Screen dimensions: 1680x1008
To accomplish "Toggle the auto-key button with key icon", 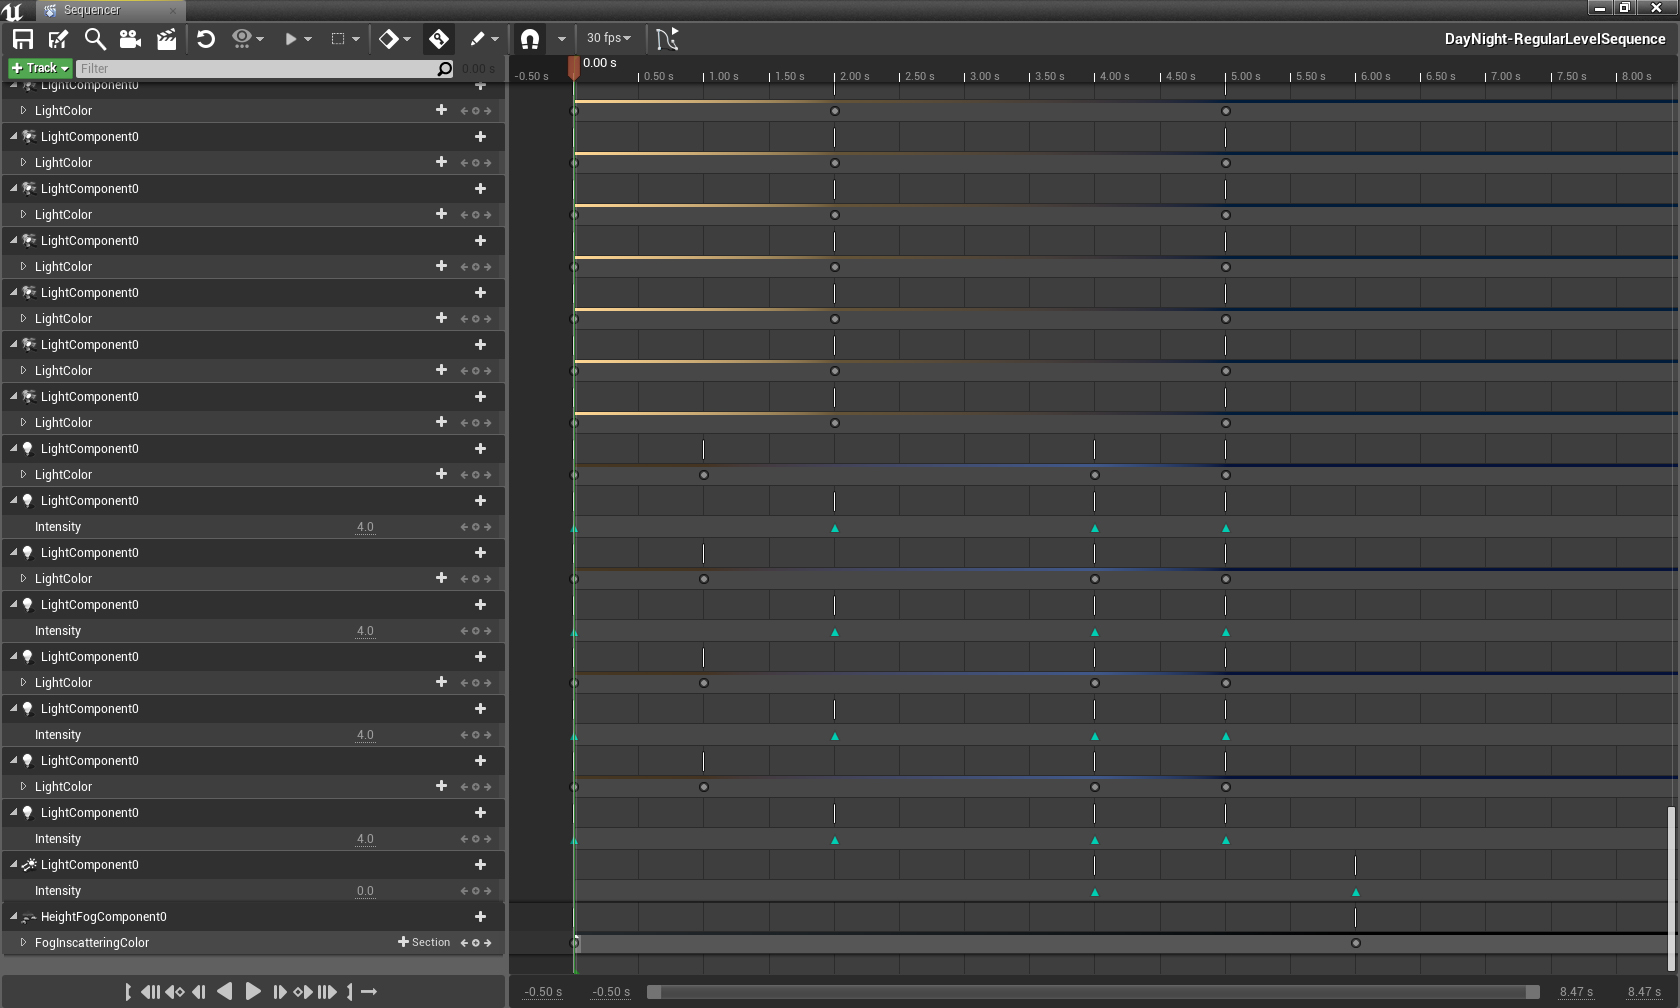I will pyautogui.click(x=438, y=39).
